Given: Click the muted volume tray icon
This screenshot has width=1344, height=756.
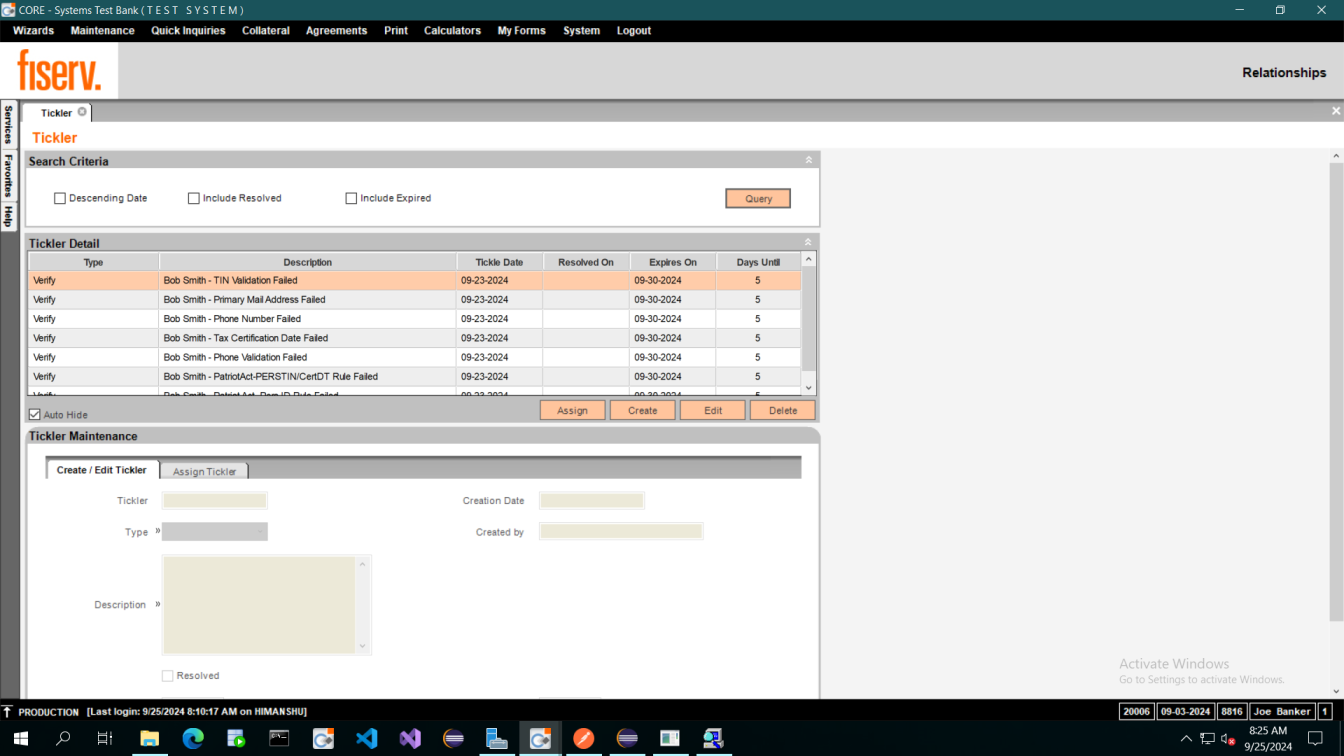Looking at the screenshot, I should (1228, 739).
